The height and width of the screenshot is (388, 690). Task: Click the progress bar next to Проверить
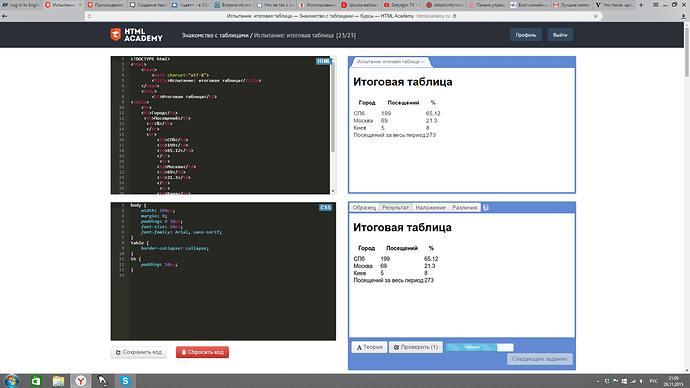[480, 347]
